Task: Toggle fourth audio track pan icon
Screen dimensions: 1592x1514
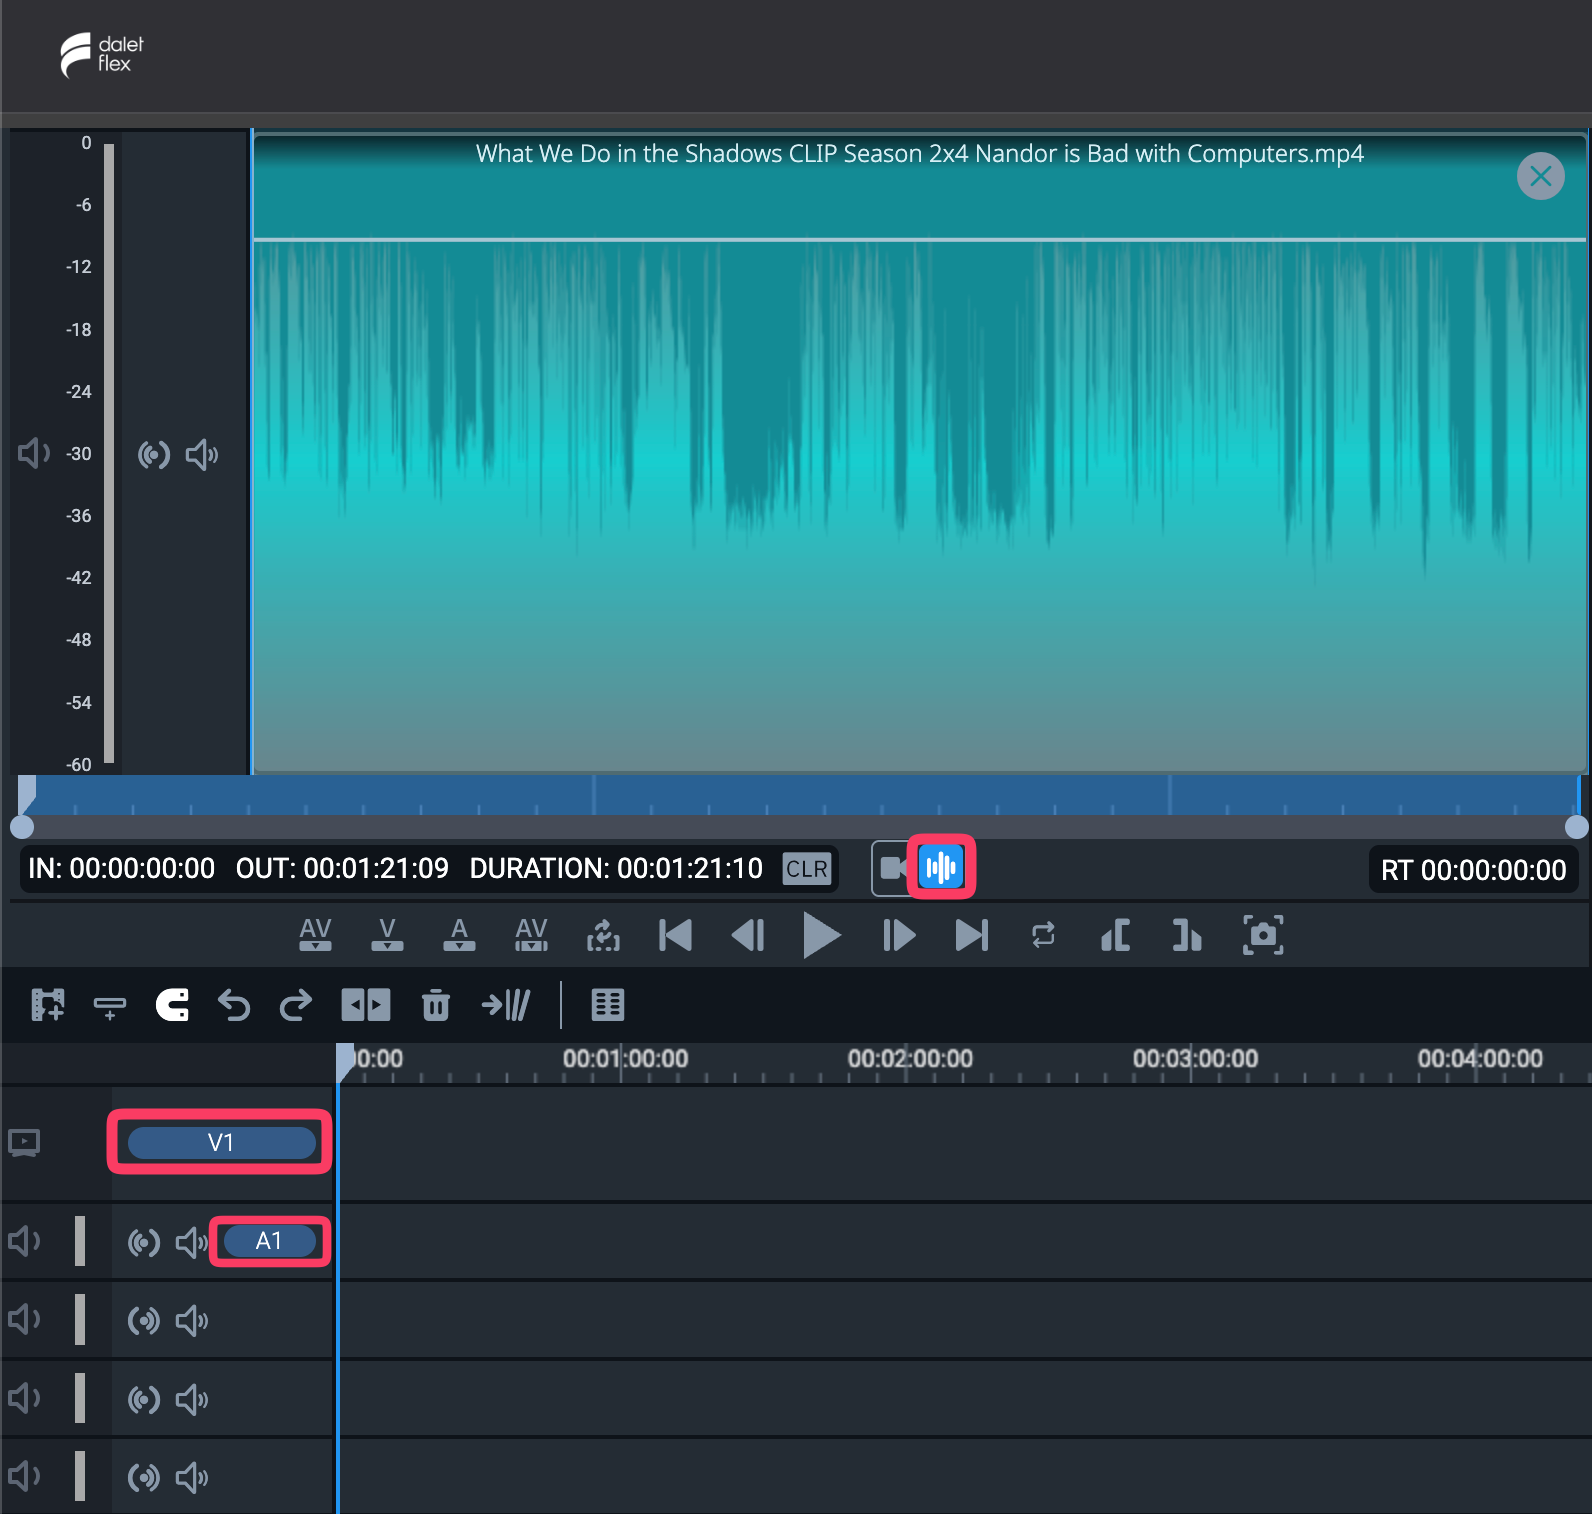Action: click(x=144, y=1477)
